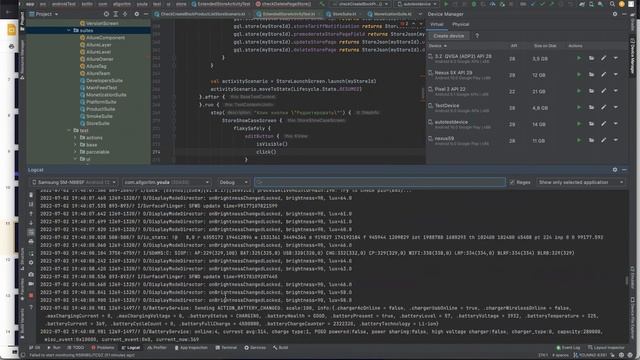This screenshot has width=640, height=360.
Task: Open the Build tool window
Action: coord(280,348)
